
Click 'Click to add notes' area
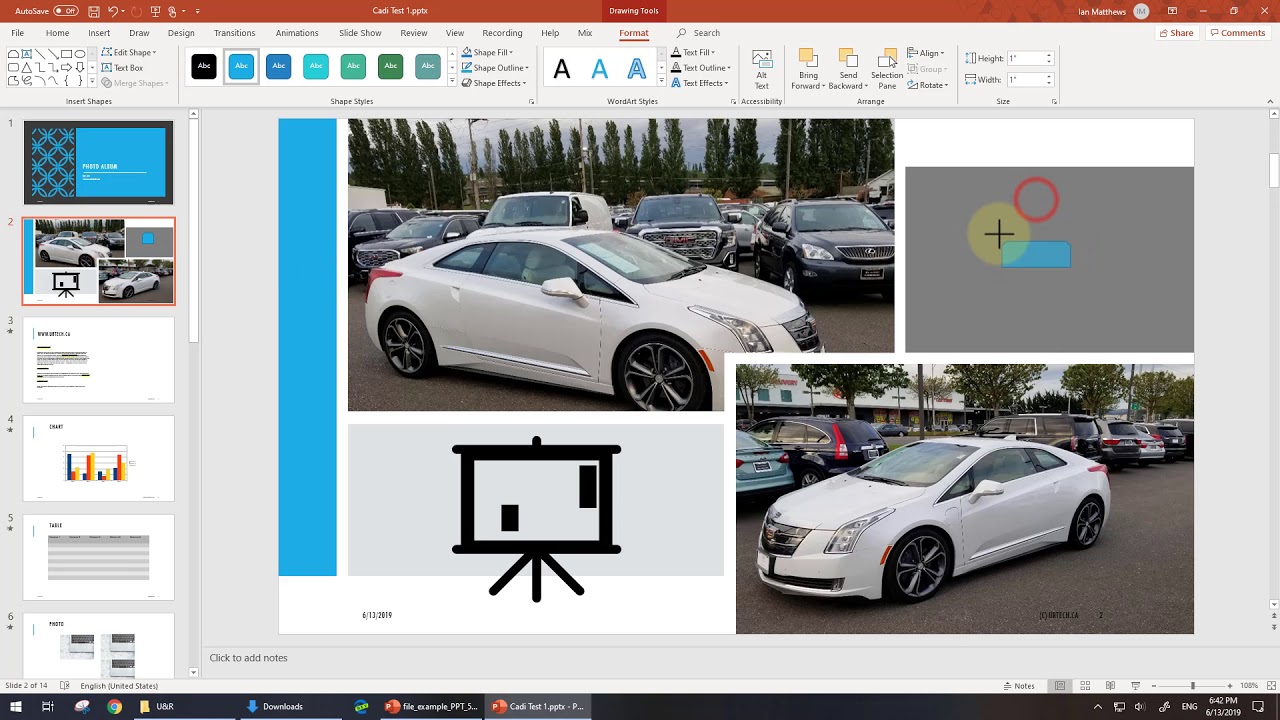(248, 658)
